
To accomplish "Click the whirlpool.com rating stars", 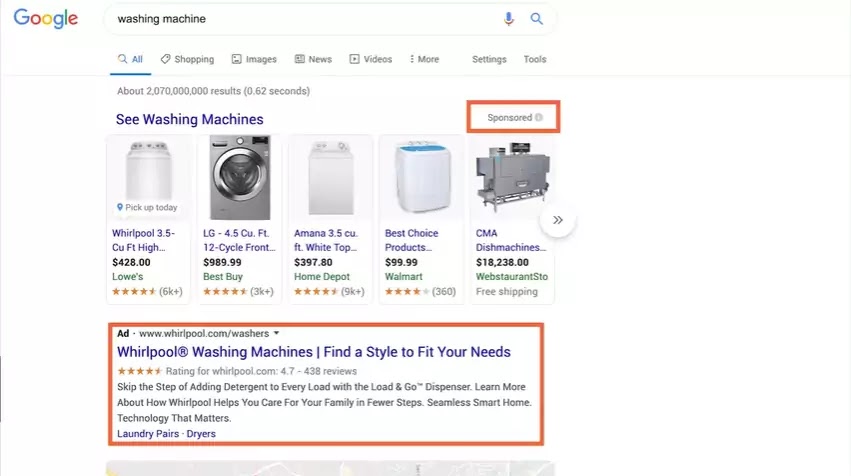I will [x=139, y=371].
